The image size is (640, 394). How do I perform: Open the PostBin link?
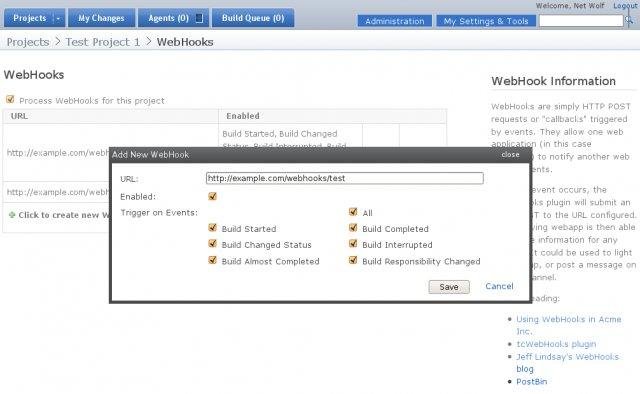tap(531, 382)
